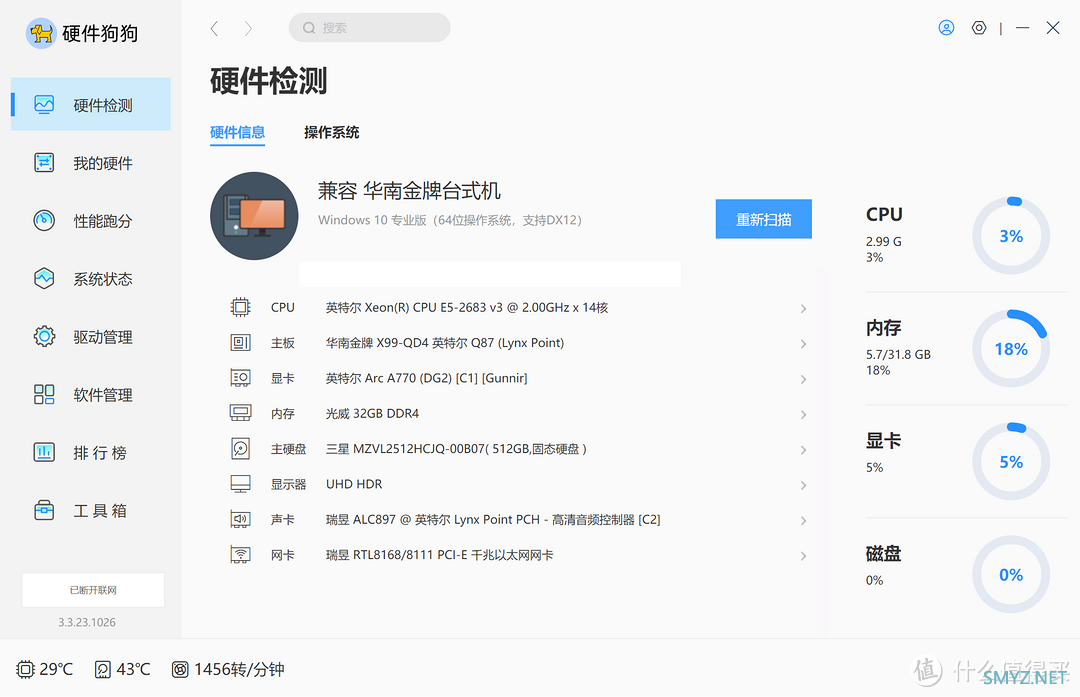Click the 内存 memory module icon

(240, 413)
